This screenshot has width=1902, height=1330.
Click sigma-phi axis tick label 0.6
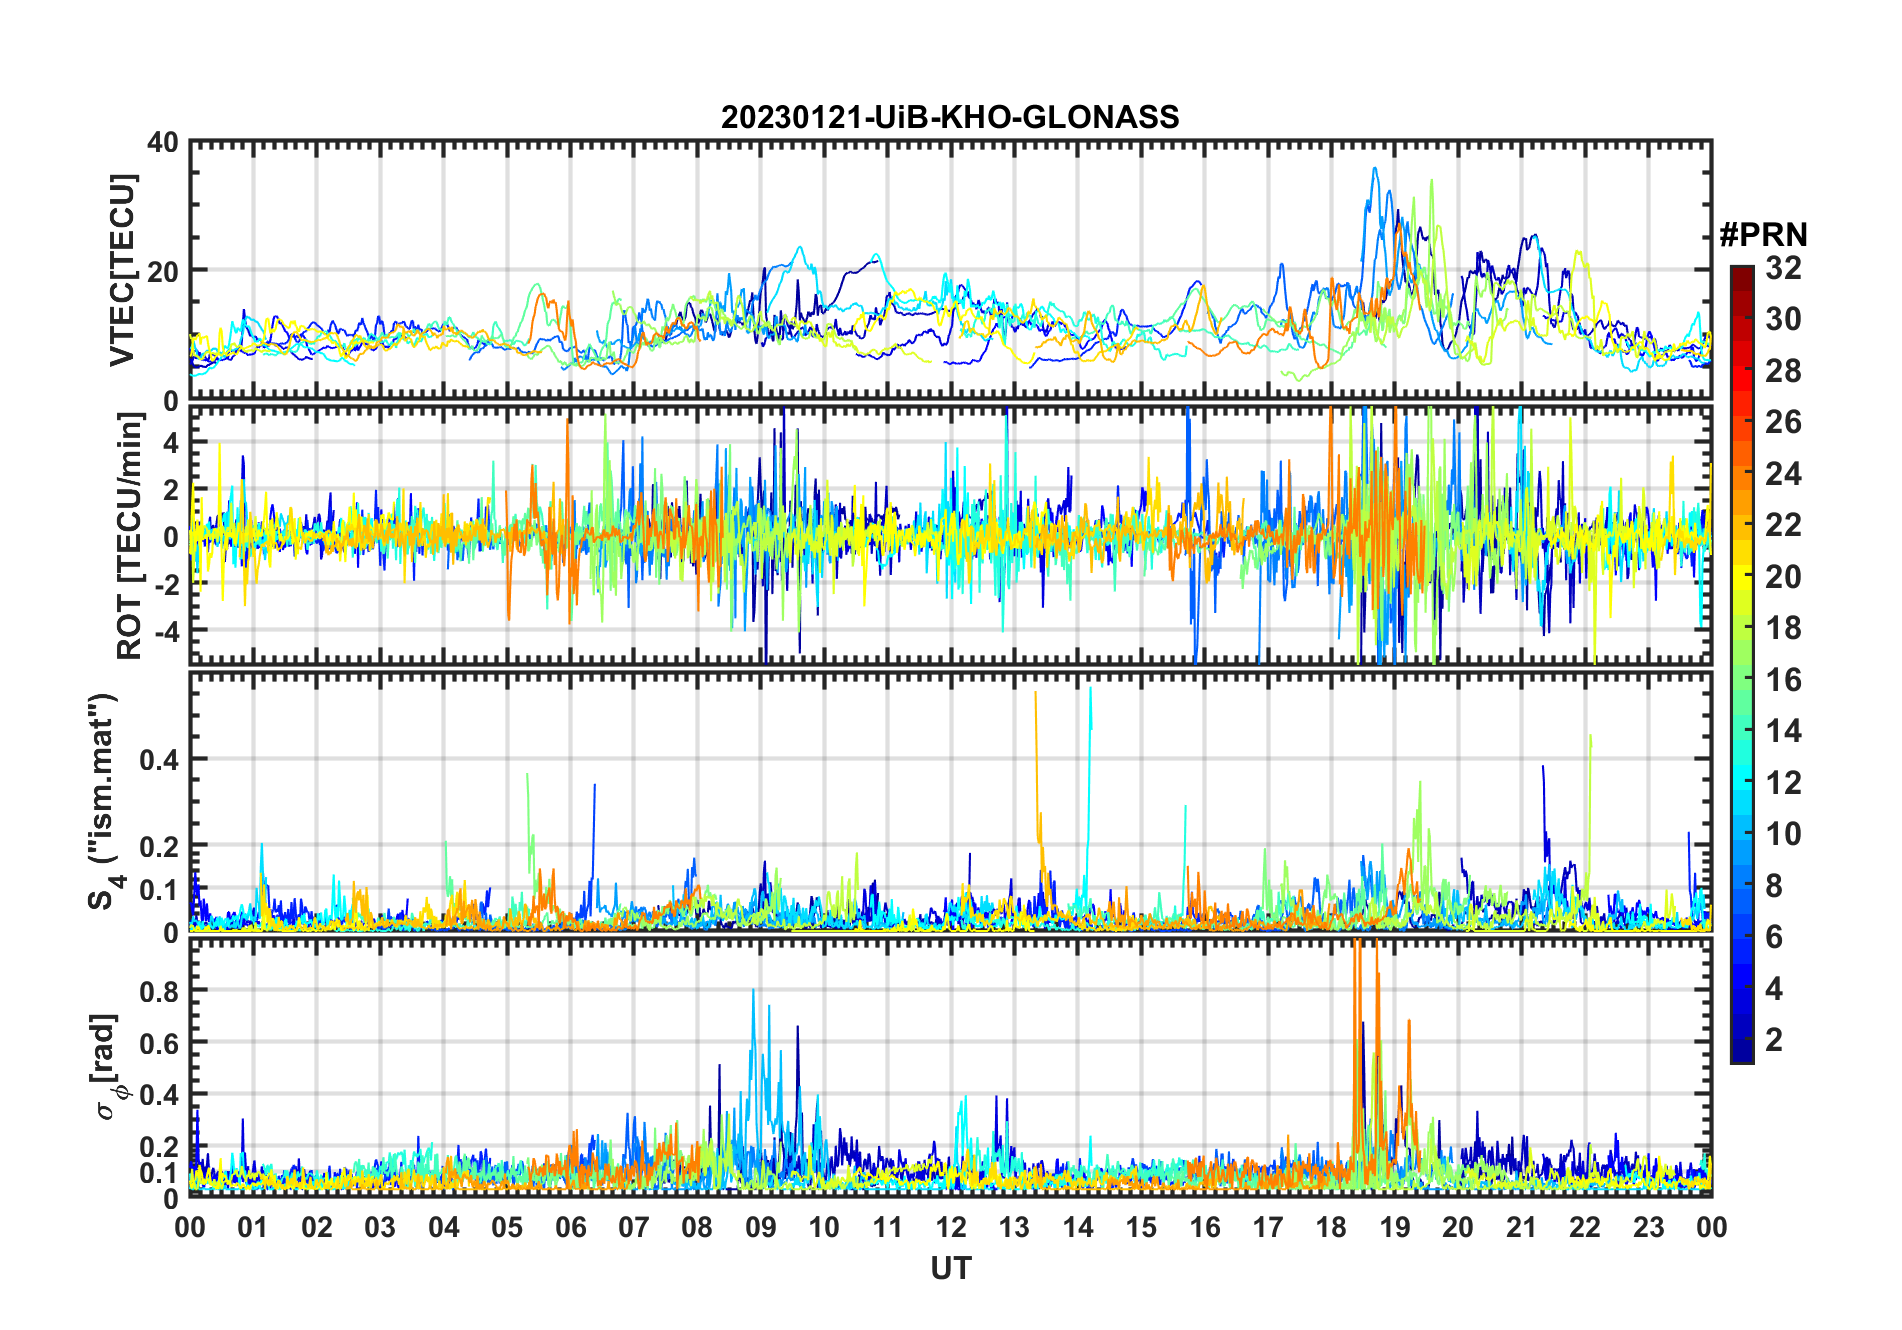click(159, 1044)
